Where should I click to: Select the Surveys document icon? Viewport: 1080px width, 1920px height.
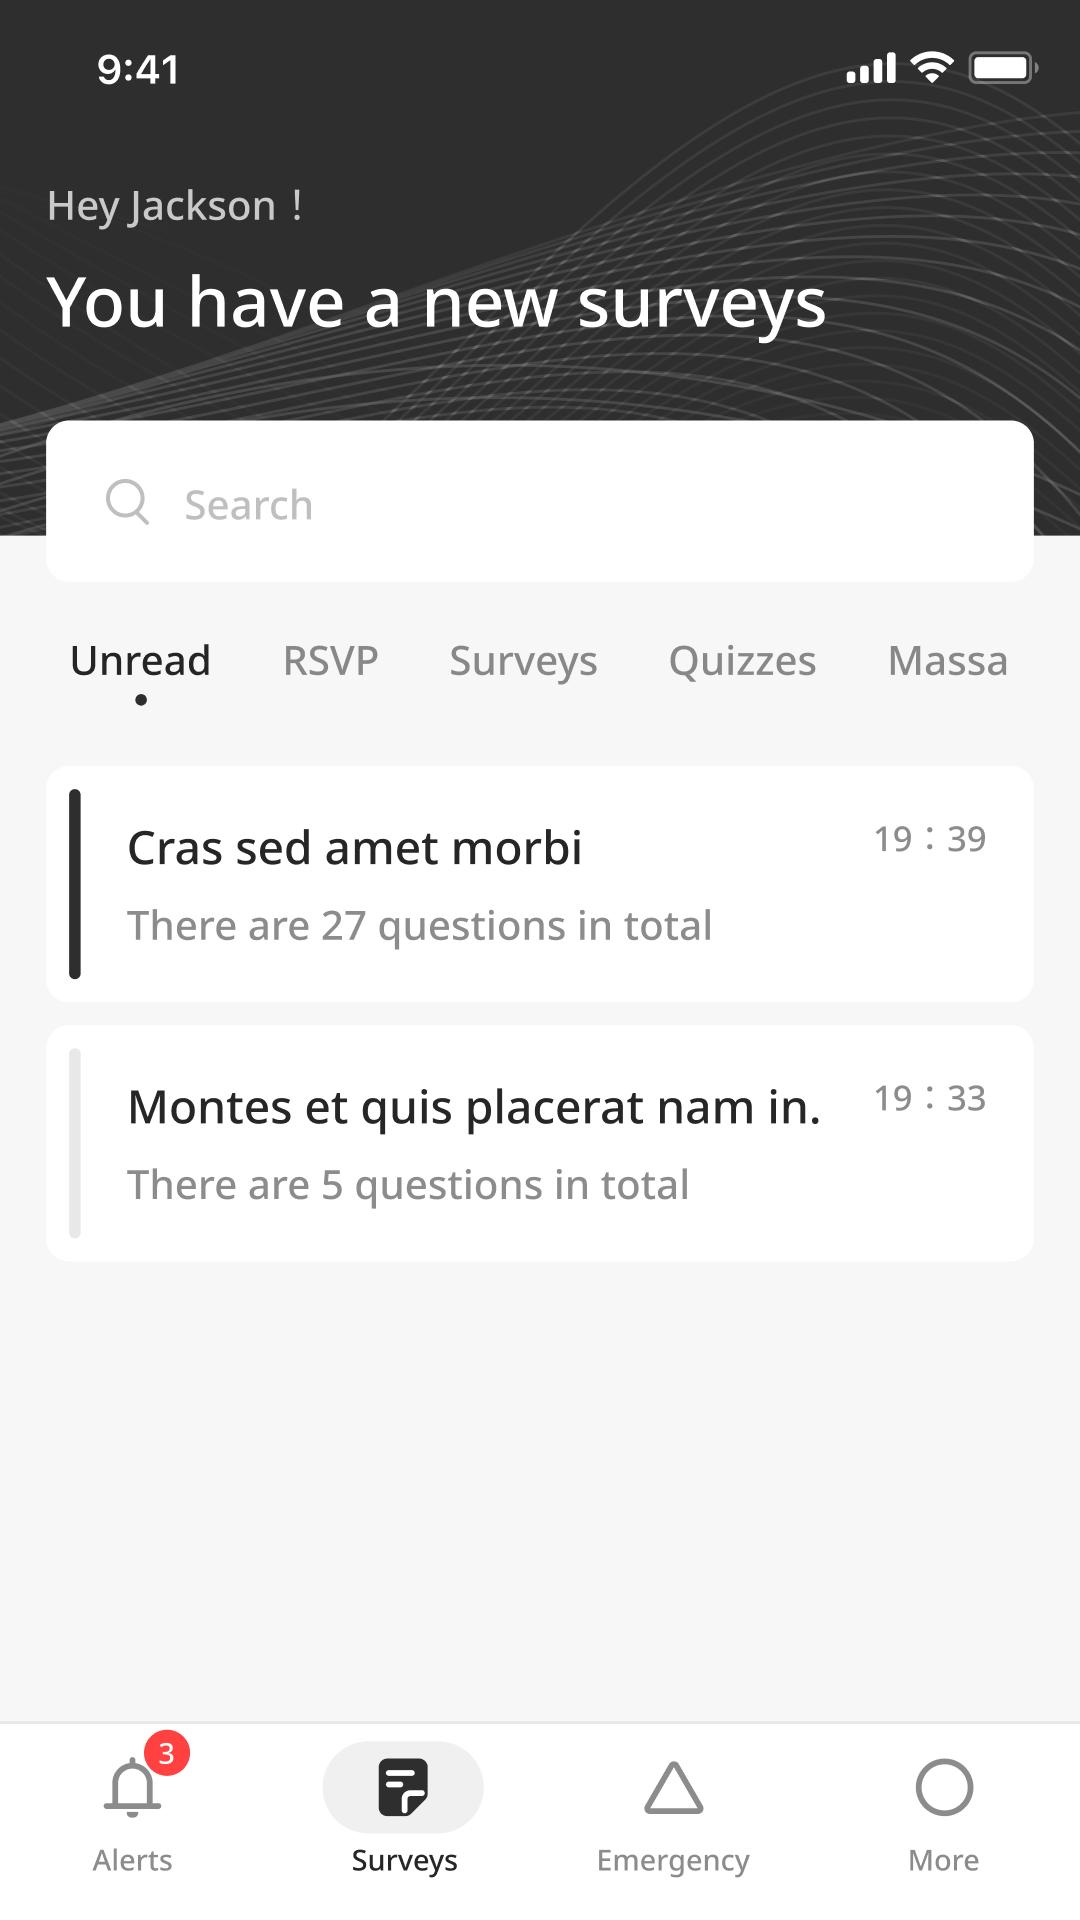(403, 1787)
